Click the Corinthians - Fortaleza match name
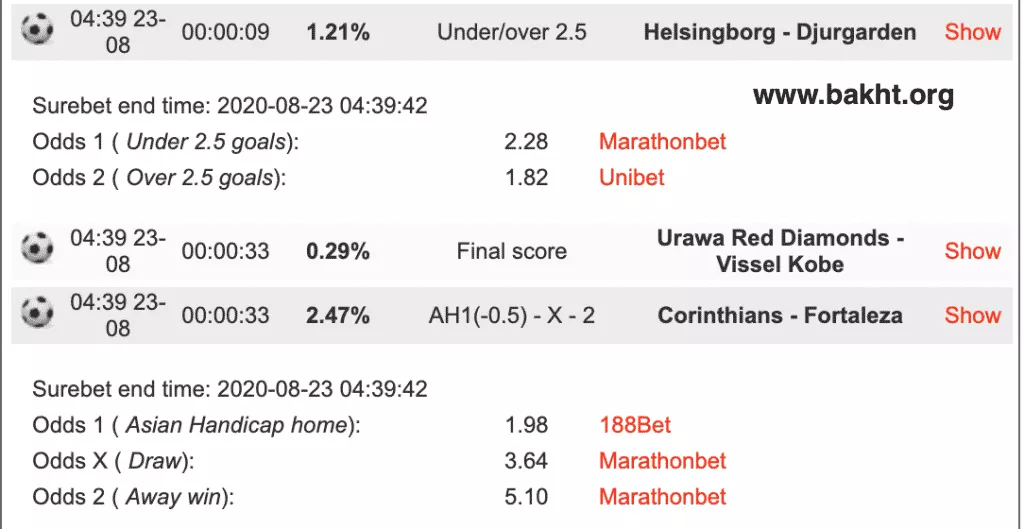The image size is (1024, 529). [x=779, y=316]
